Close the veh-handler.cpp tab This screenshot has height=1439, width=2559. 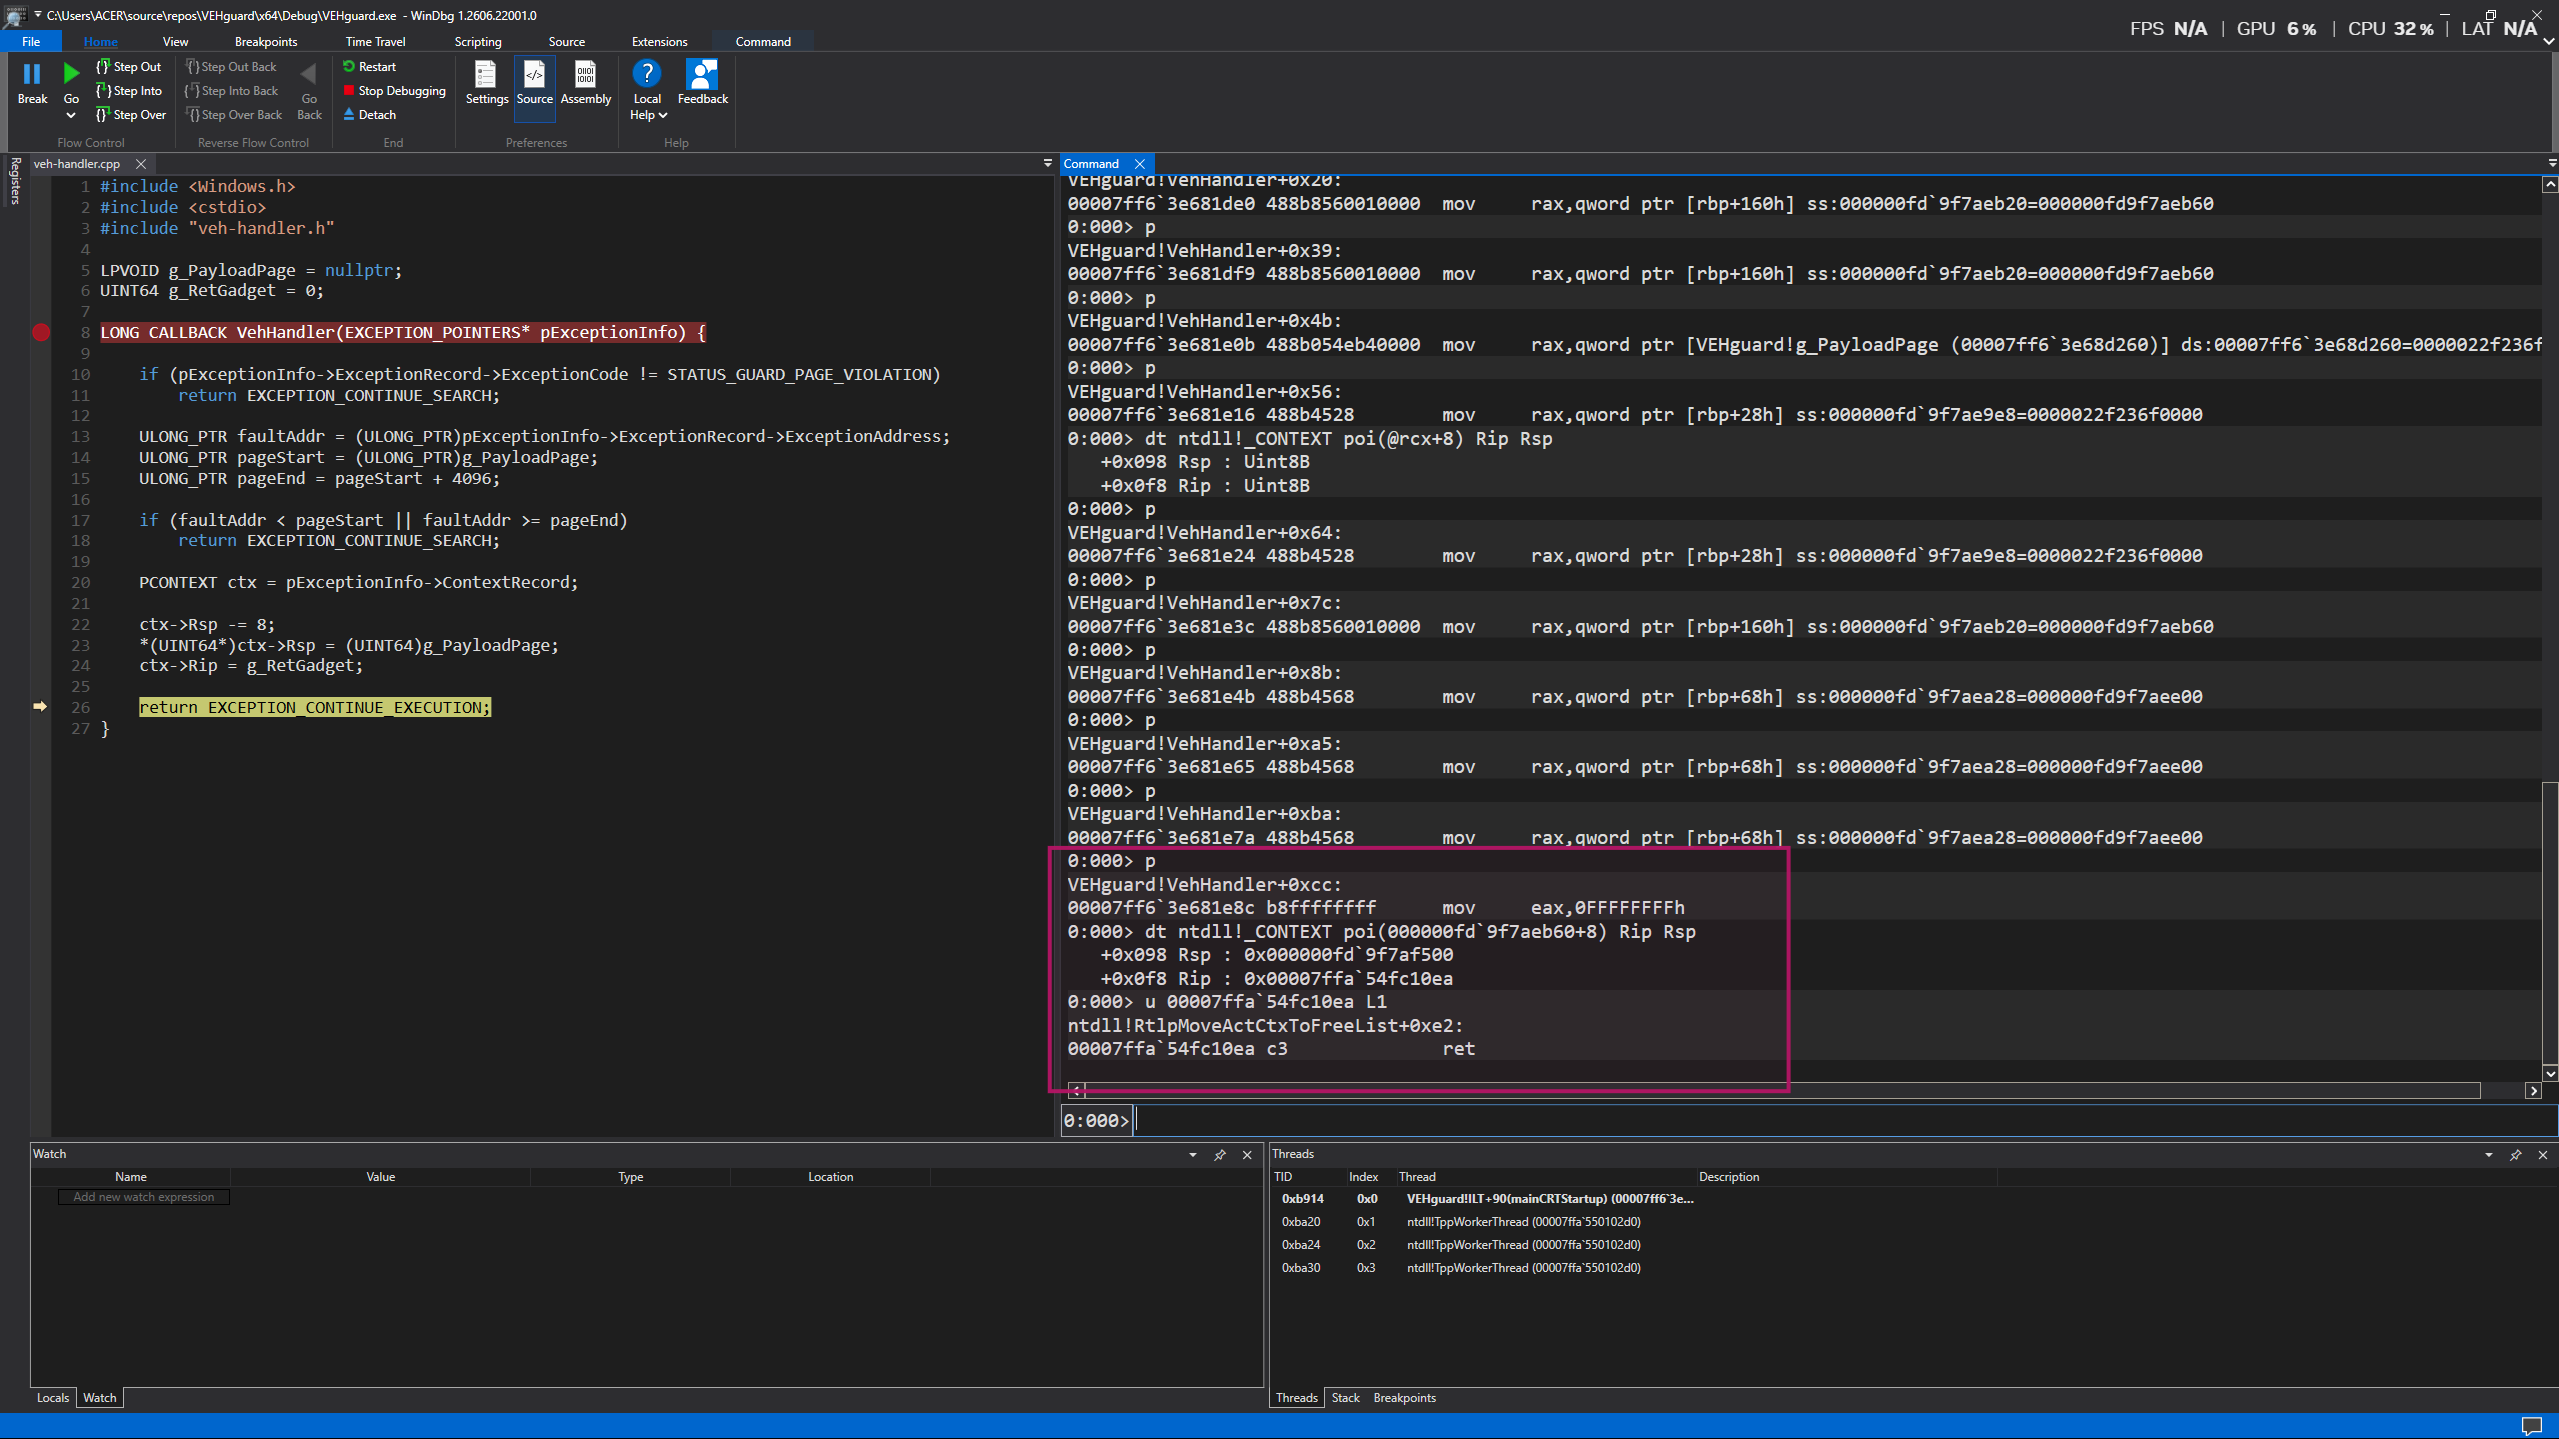click(x=141, y=164)
